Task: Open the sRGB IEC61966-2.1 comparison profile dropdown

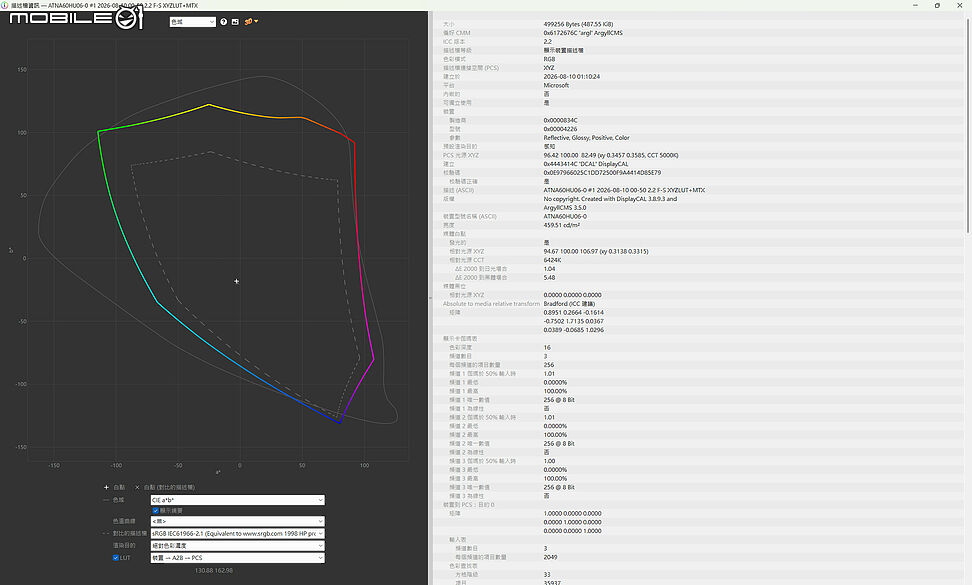Action: (x=237, y=534)
